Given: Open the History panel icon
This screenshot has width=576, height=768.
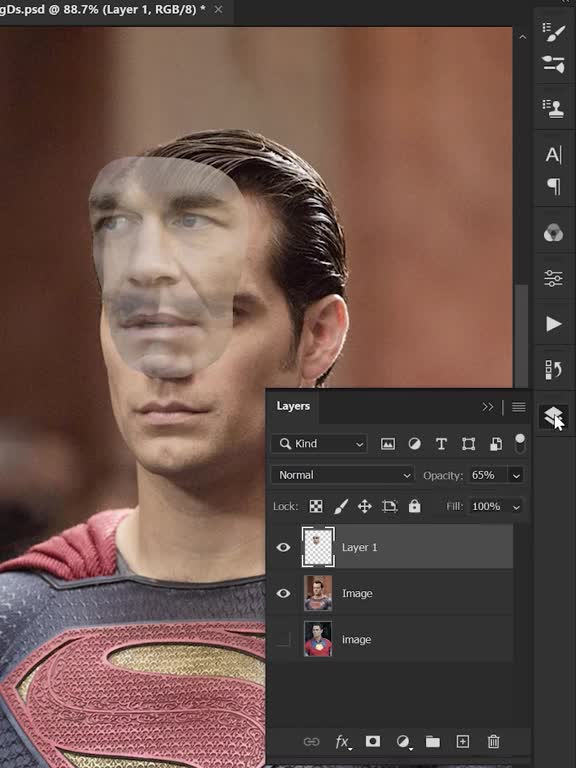Looking at the screenshot, I should (554, 370).
